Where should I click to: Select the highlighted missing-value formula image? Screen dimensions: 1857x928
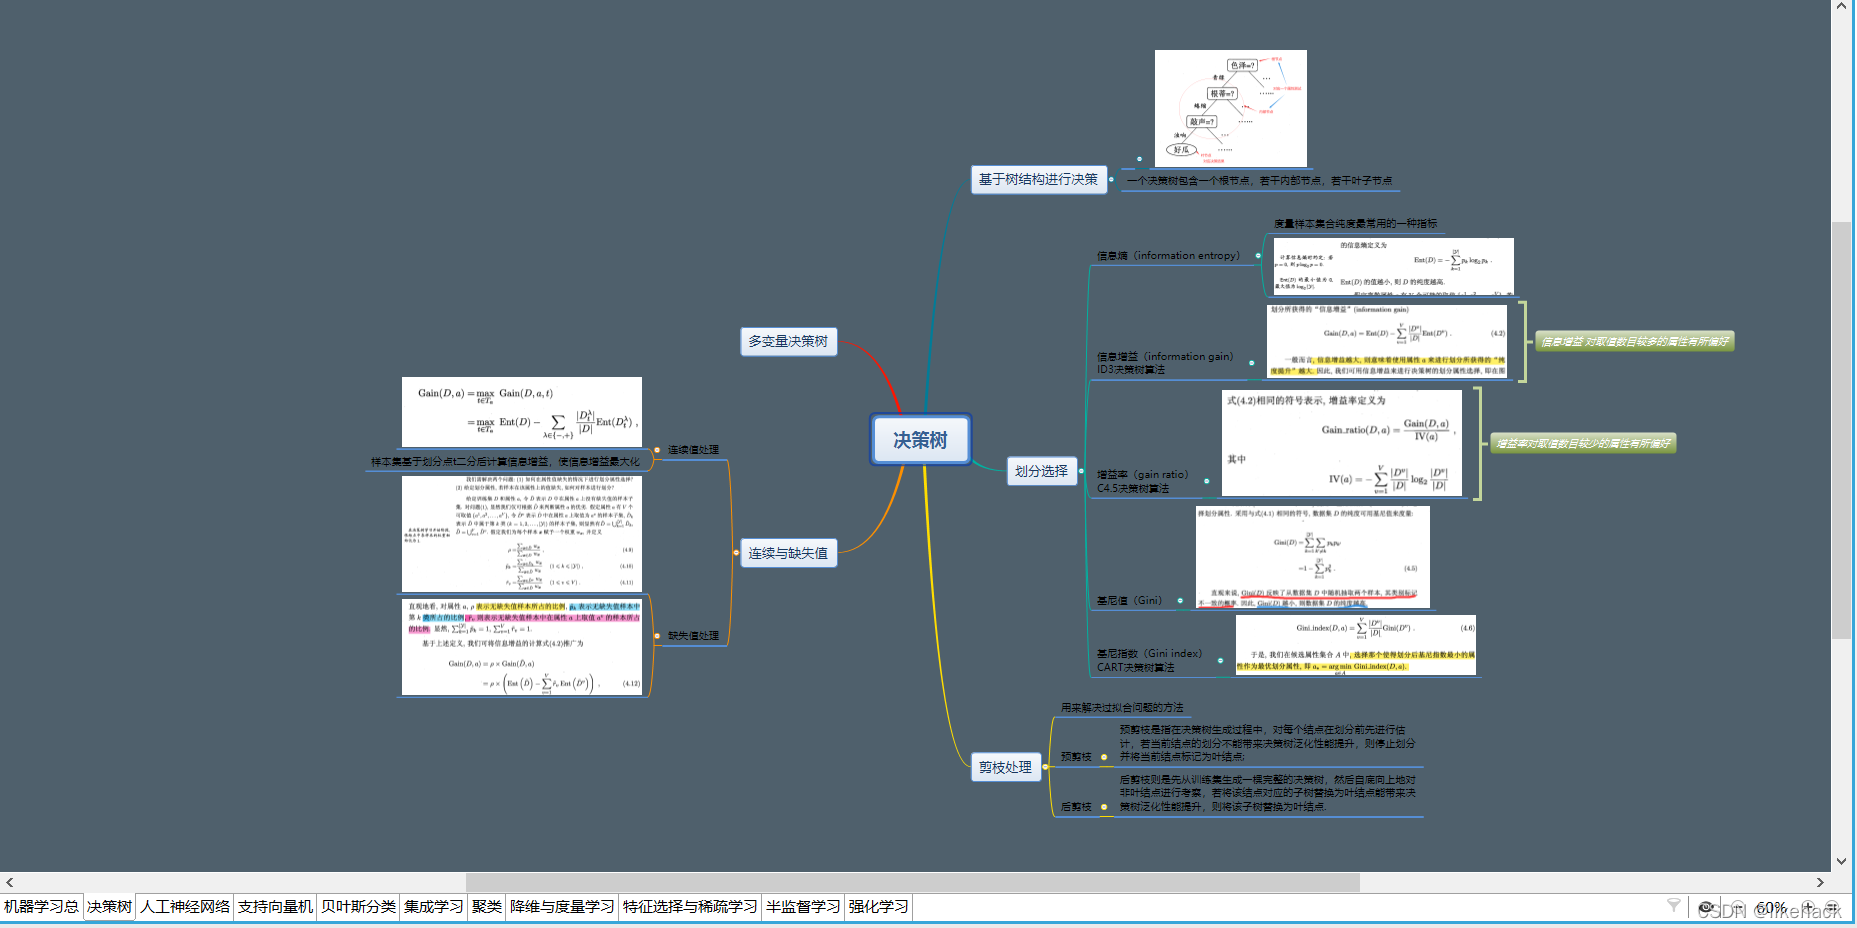(521, 648)
